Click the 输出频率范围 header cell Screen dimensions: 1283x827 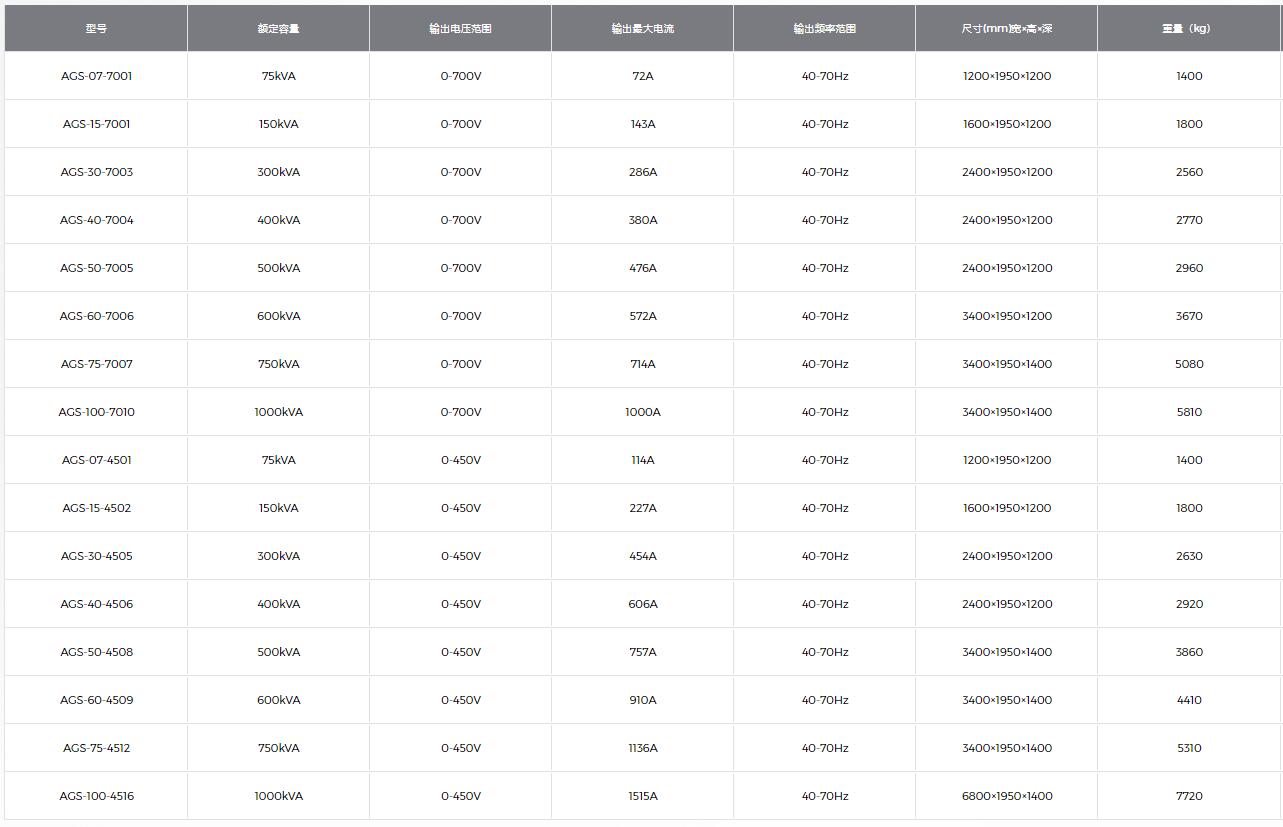pyautogui.click(x=824, y=28)
